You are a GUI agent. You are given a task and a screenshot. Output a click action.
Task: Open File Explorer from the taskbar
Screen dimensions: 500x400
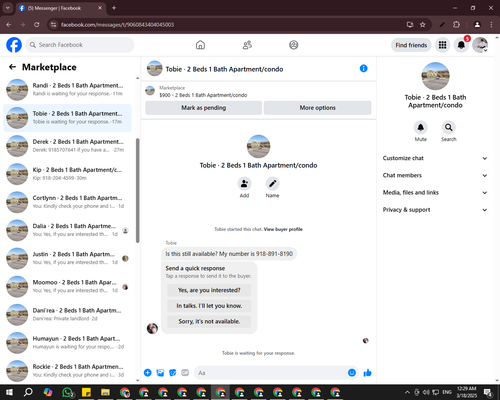click(x=105, y=392)
